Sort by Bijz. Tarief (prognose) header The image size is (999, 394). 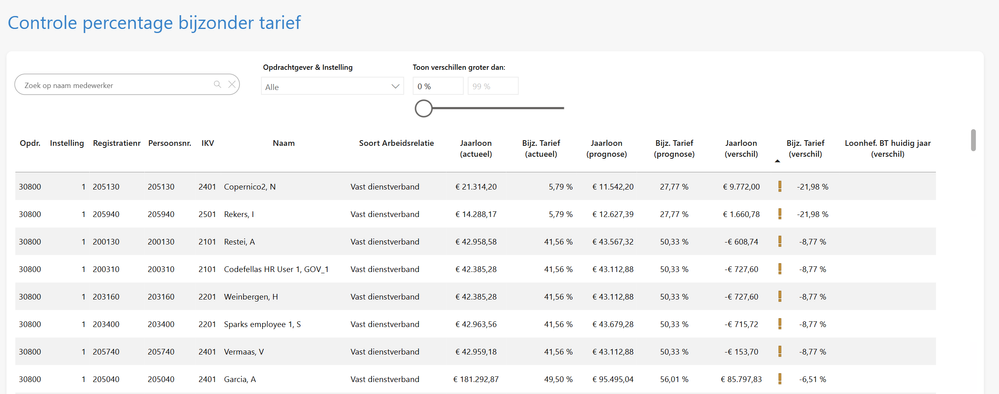[x=675, y=149]
